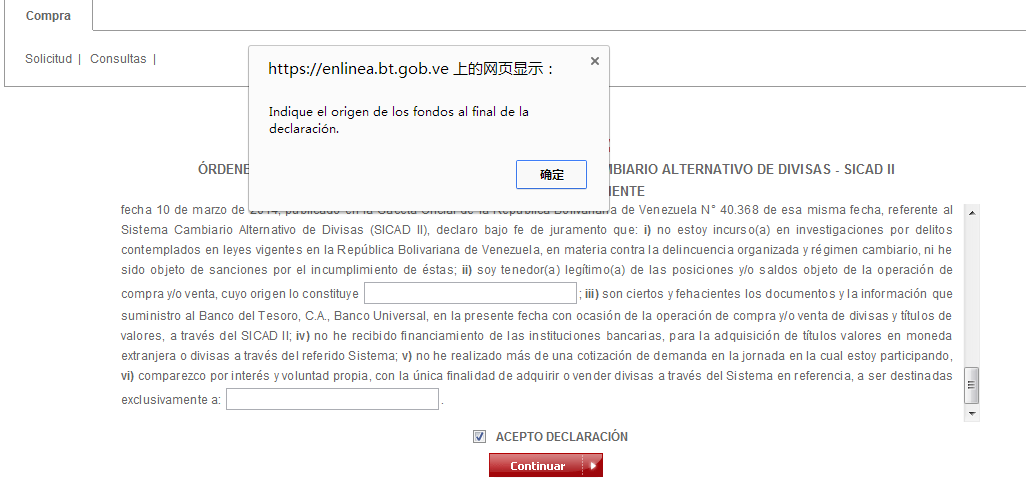The width and height of the screenshot is (1026, 480).
Task: Click the Continuar button
Action: pos(546,466)
